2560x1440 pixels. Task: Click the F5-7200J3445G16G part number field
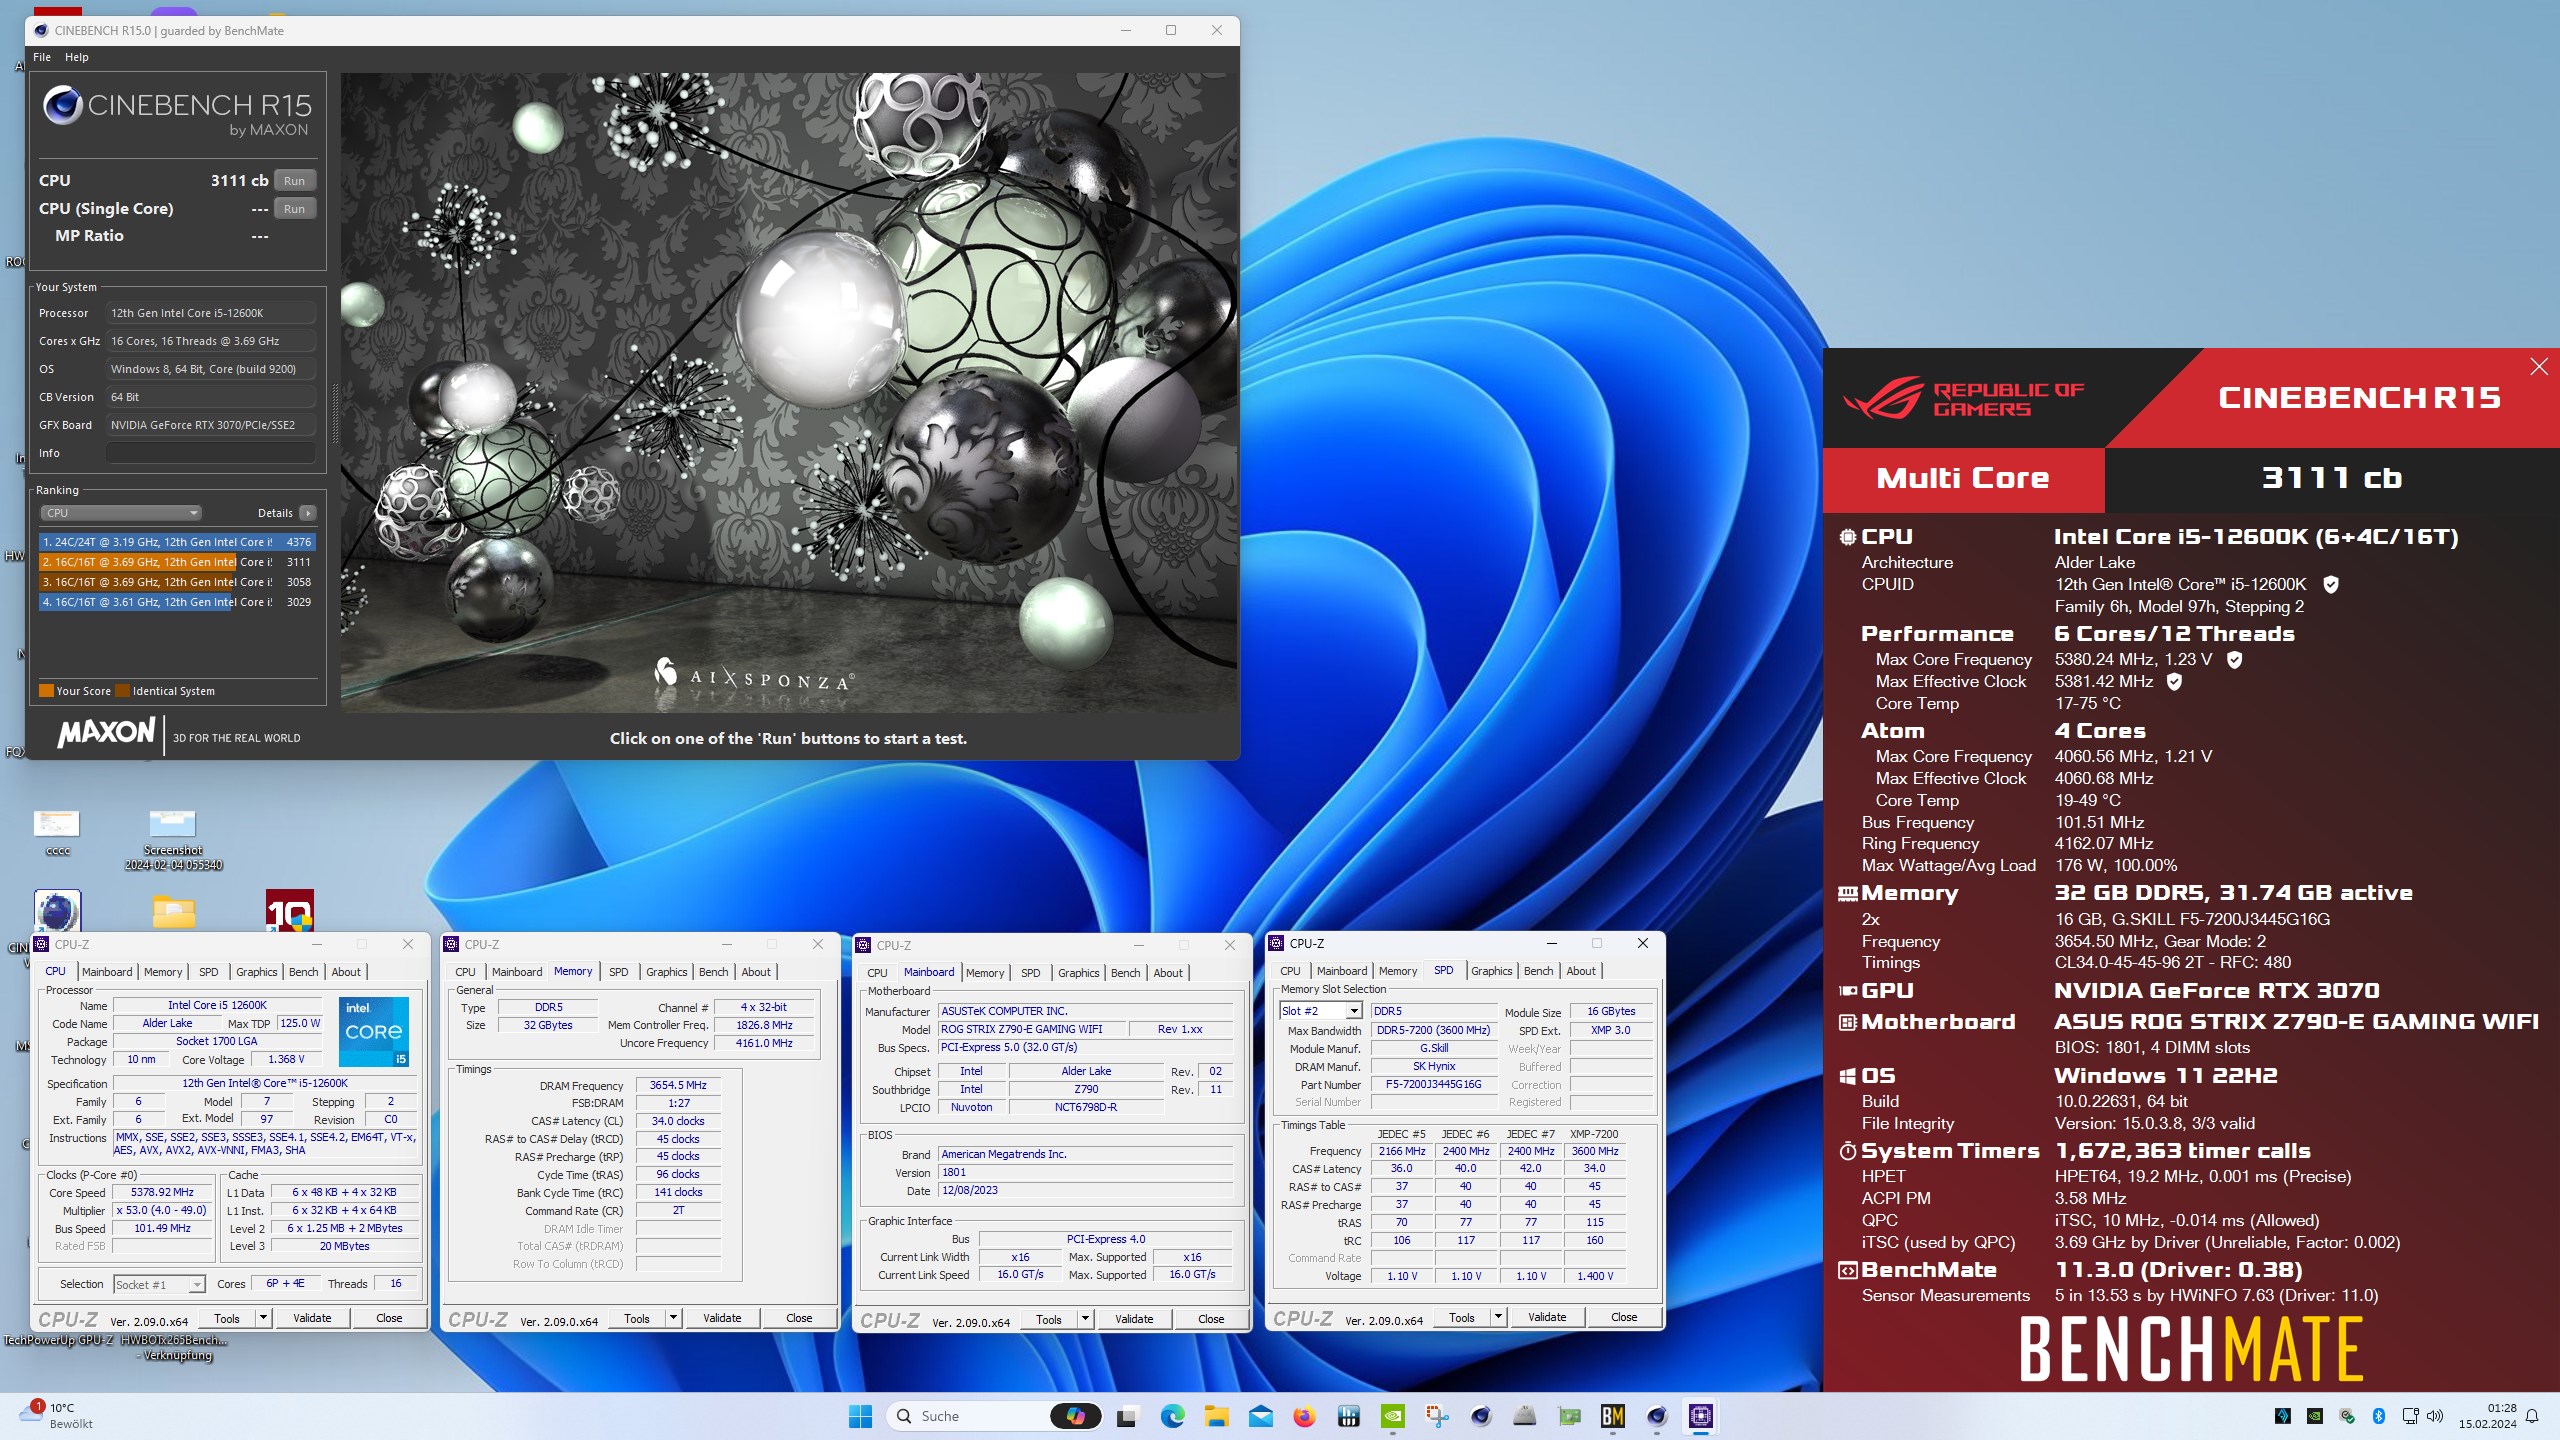(1433, 1084)
